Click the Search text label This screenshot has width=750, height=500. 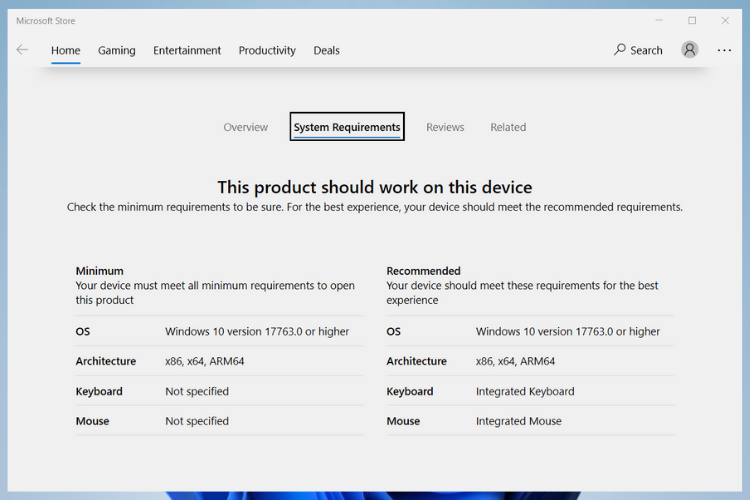coord(646,51)
